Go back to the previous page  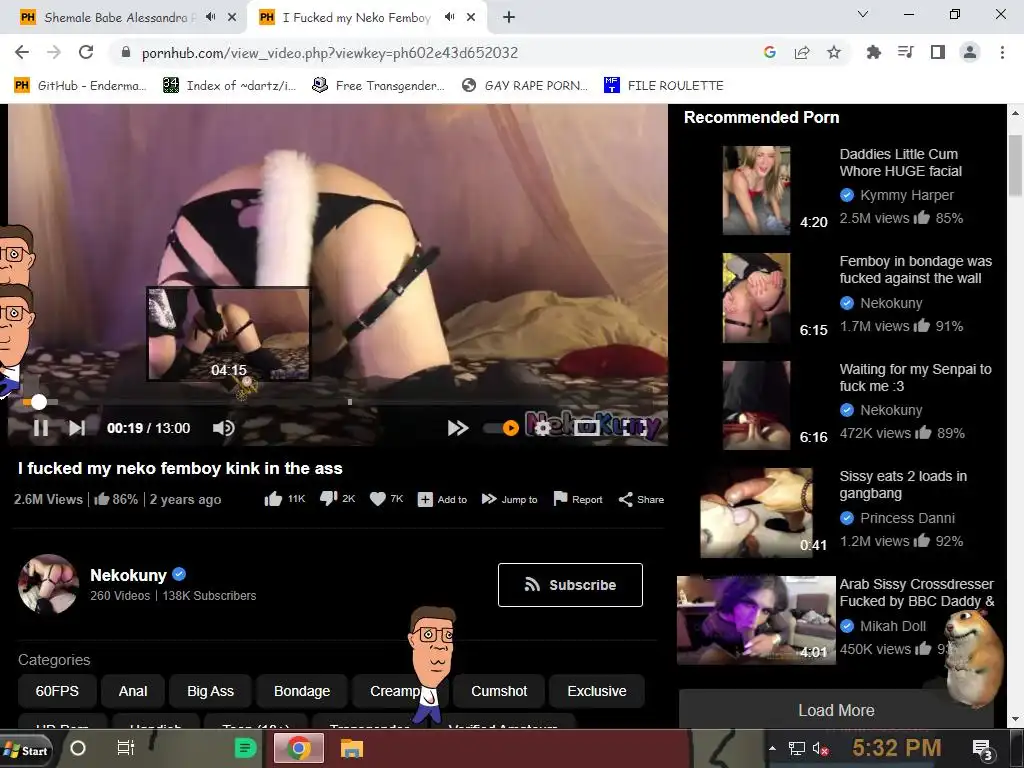click(x=22, y=52)
